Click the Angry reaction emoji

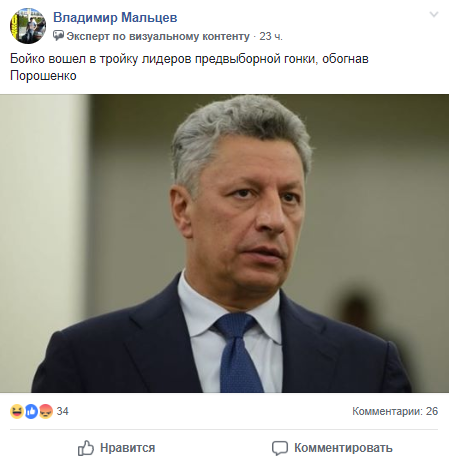point(46,411)
